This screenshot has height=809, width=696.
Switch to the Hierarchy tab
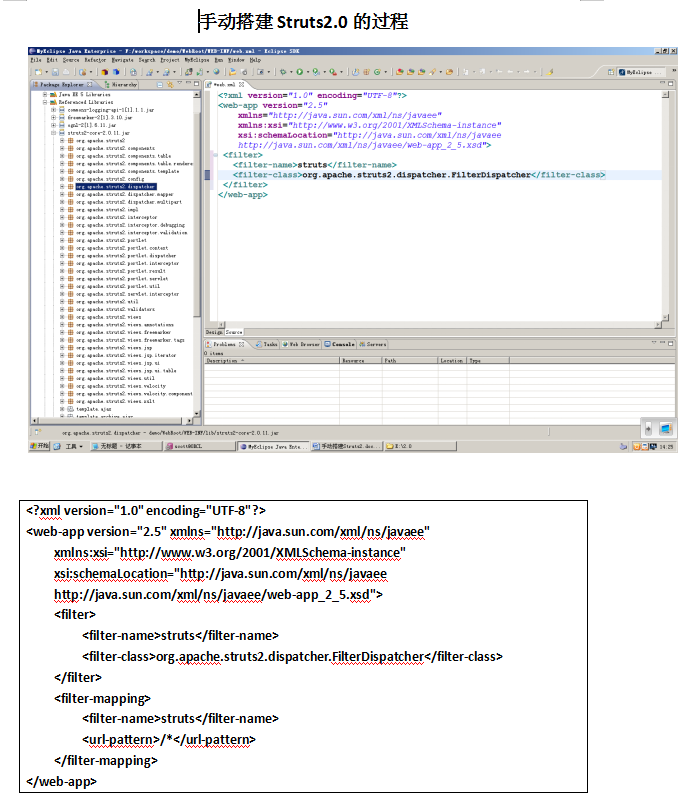(x=123, y=85)
